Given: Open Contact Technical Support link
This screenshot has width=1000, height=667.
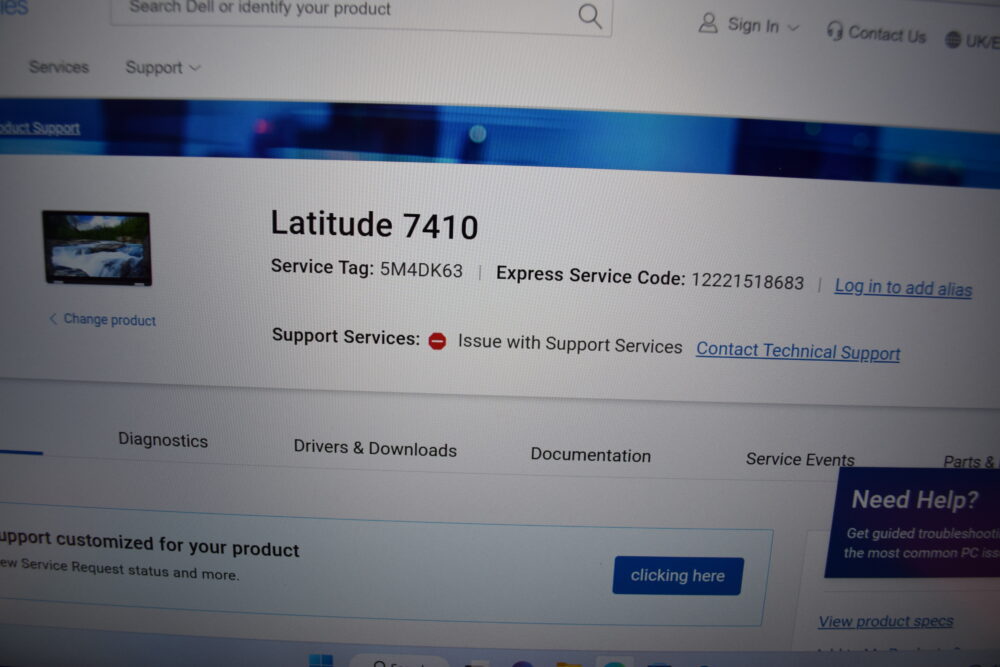Looking at the screenshot, I should [x=798, y=351].
